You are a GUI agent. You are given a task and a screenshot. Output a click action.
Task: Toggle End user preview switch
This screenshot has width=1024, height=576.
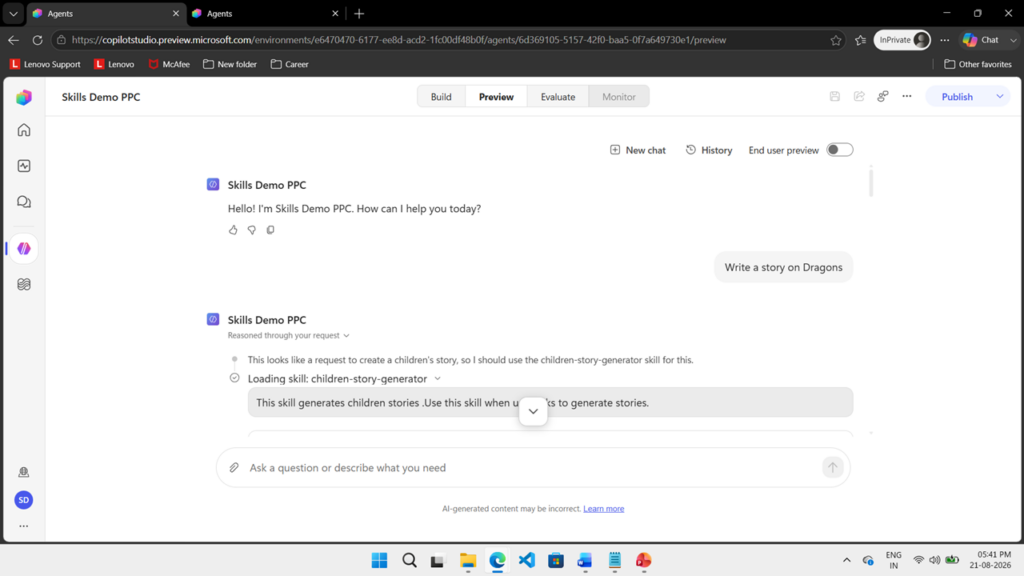[840, 150]
